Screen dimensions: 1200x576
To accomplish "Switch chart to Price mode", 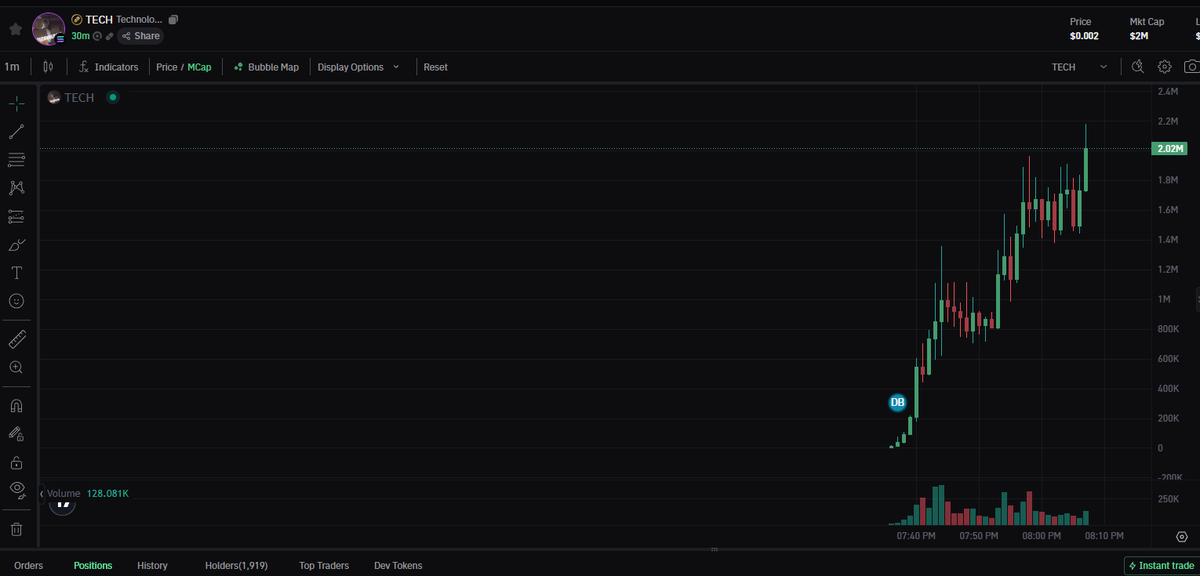I will tap(166, 67).
